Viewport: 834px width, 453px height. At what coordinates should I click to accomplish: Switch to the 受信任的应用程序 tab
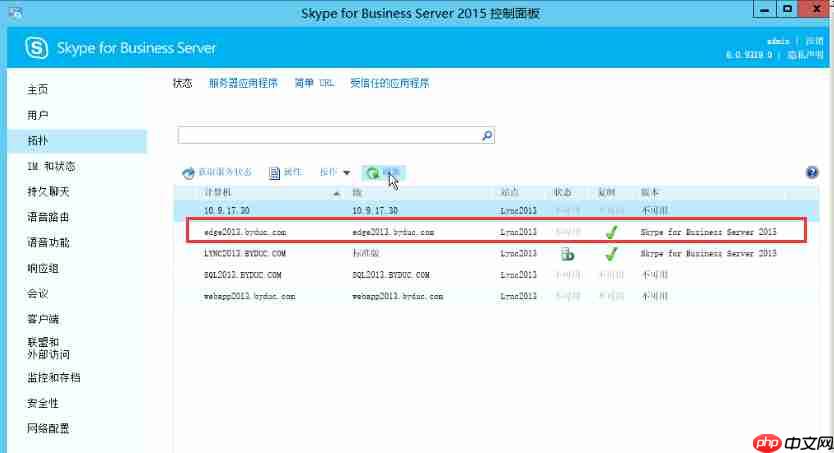click(389, 83)
